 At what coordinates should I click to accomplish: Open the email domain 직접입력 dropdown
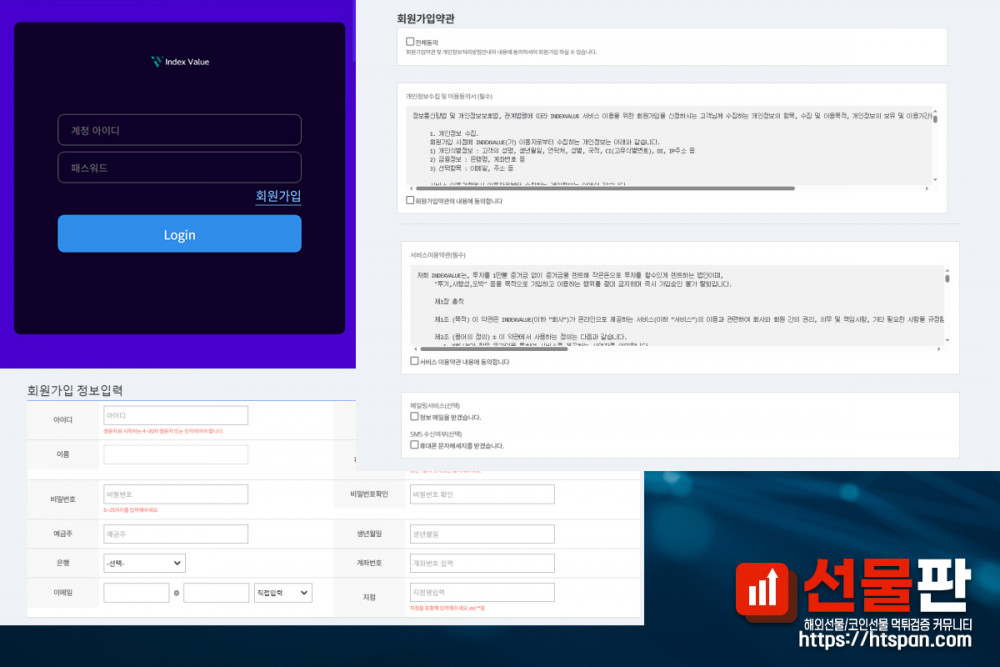point(283,593)
